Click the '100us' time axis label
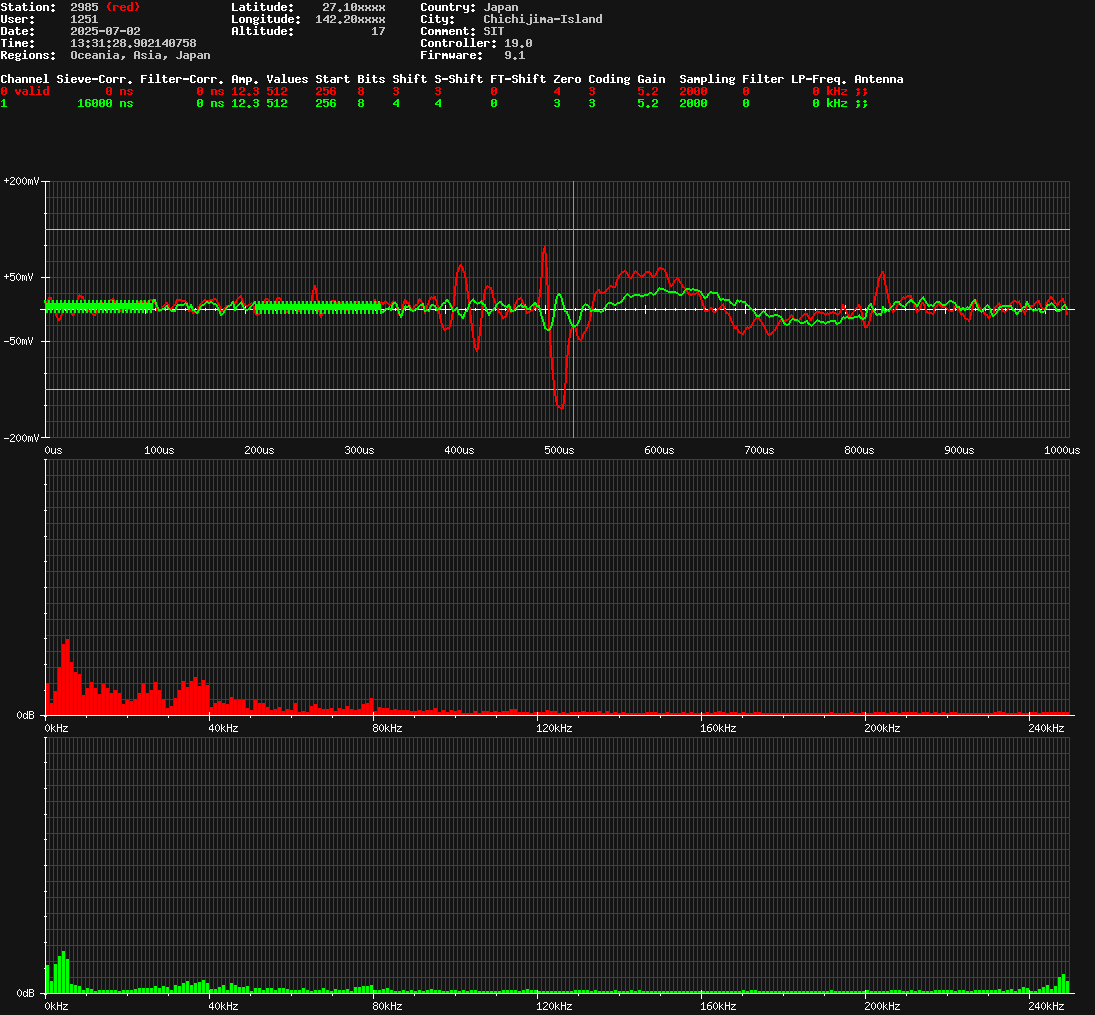 tap(159, 450)
